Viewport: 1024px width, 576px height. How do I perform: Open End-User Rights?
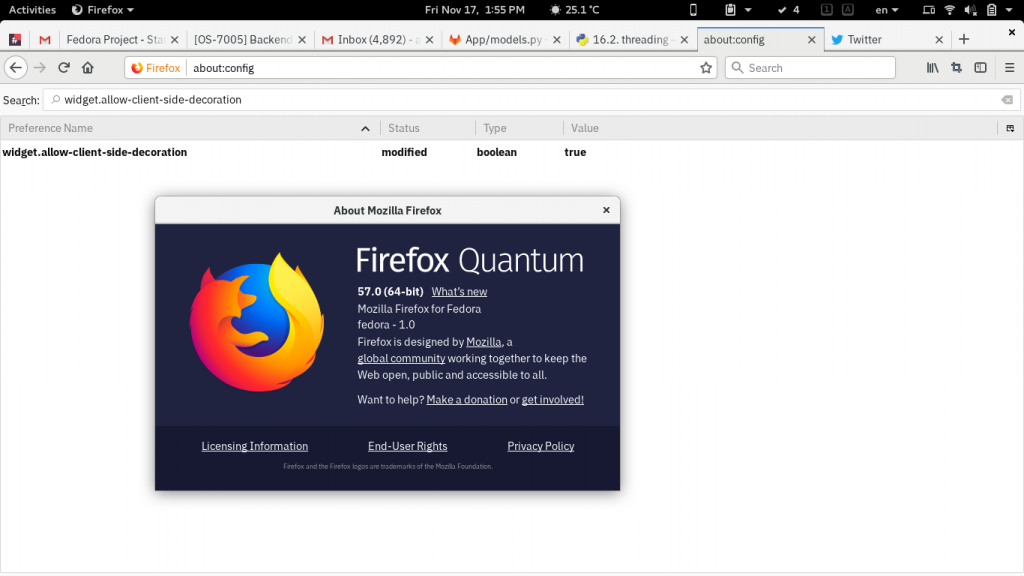[408, 446]
